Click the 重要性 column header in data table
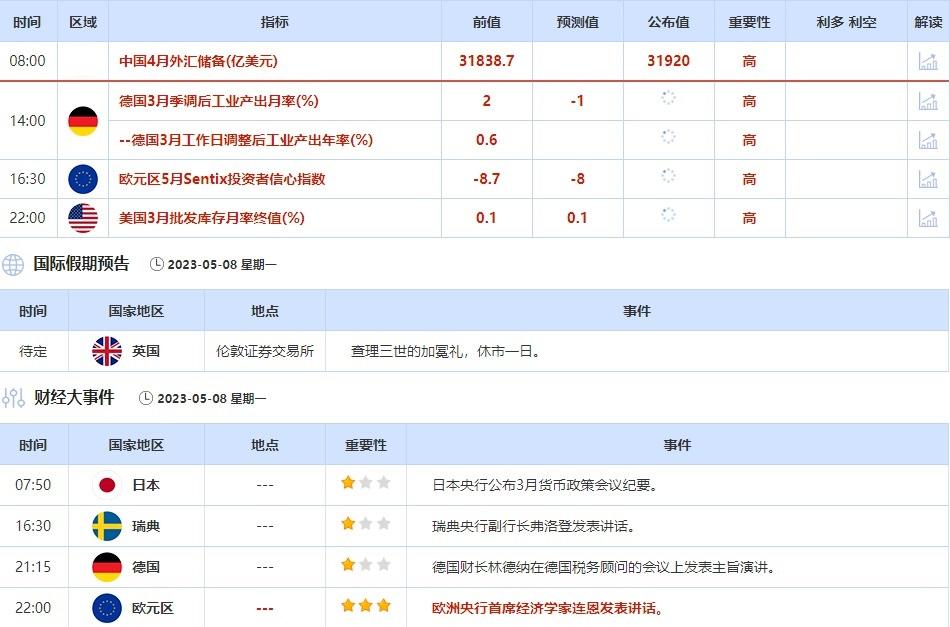 coord(749,21)
